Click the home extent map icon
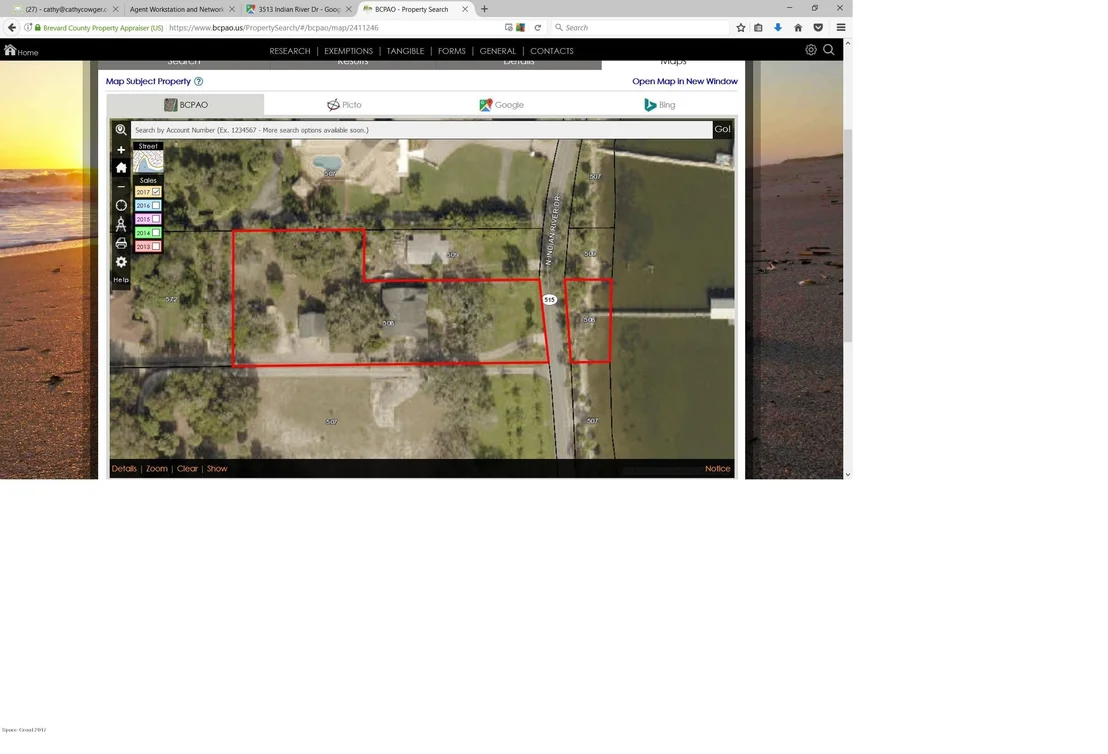 [121, 168]
